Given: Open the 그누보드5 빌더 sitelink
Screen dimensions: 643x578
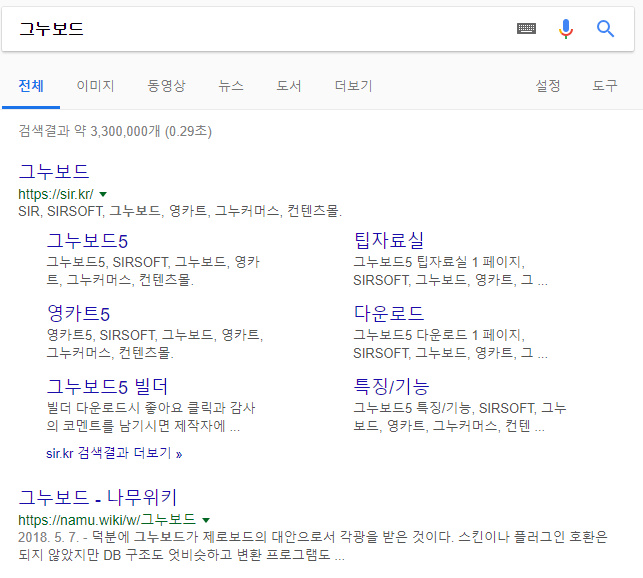Looking at the screenshot, I should [x=107, y=386].
